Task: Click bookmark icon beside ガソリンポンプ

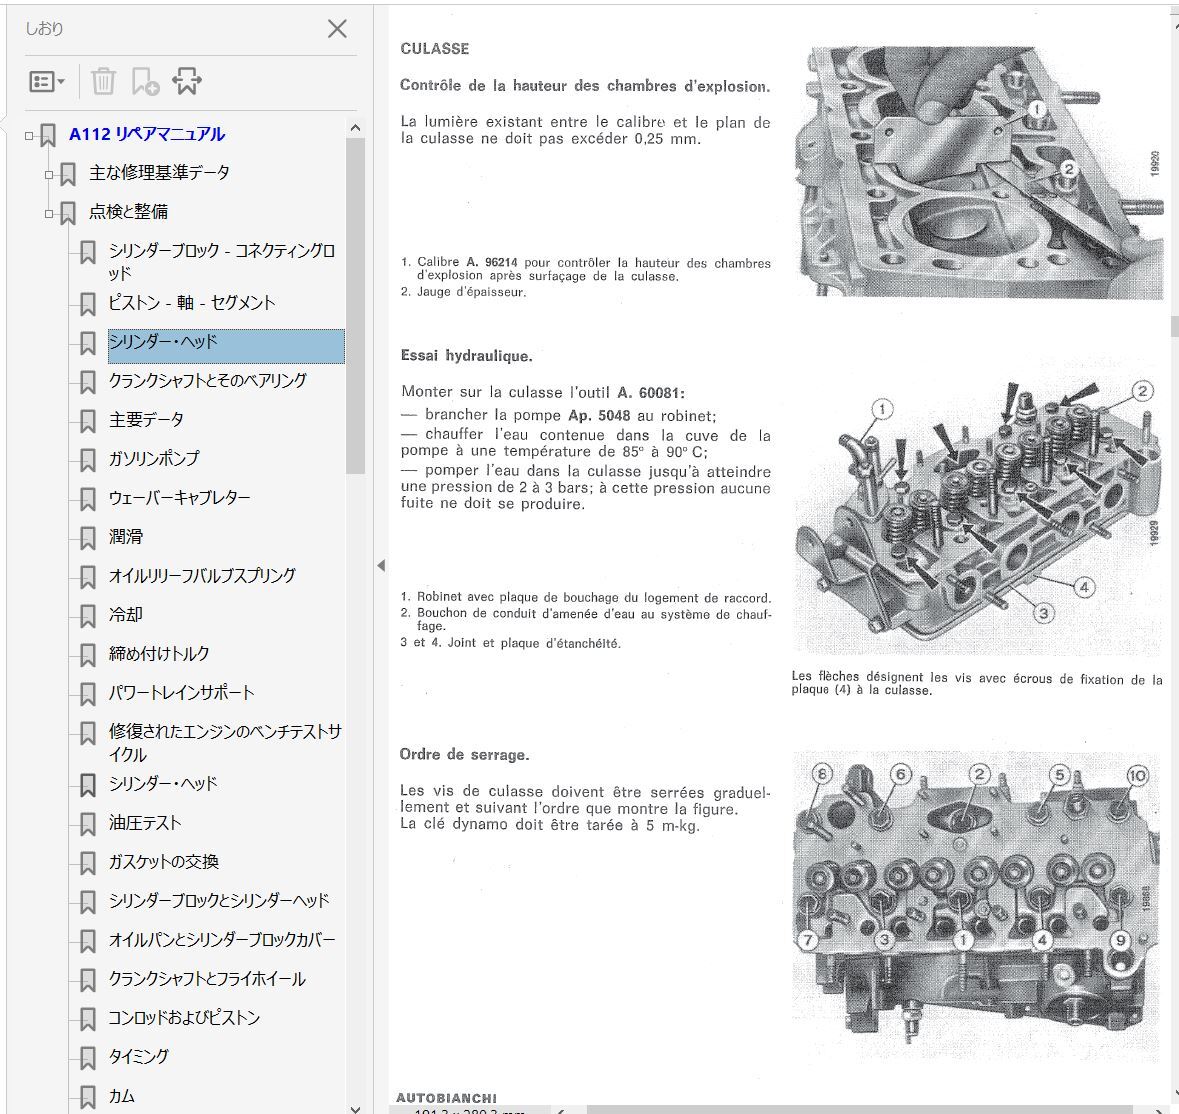Action: pos(88,459)
